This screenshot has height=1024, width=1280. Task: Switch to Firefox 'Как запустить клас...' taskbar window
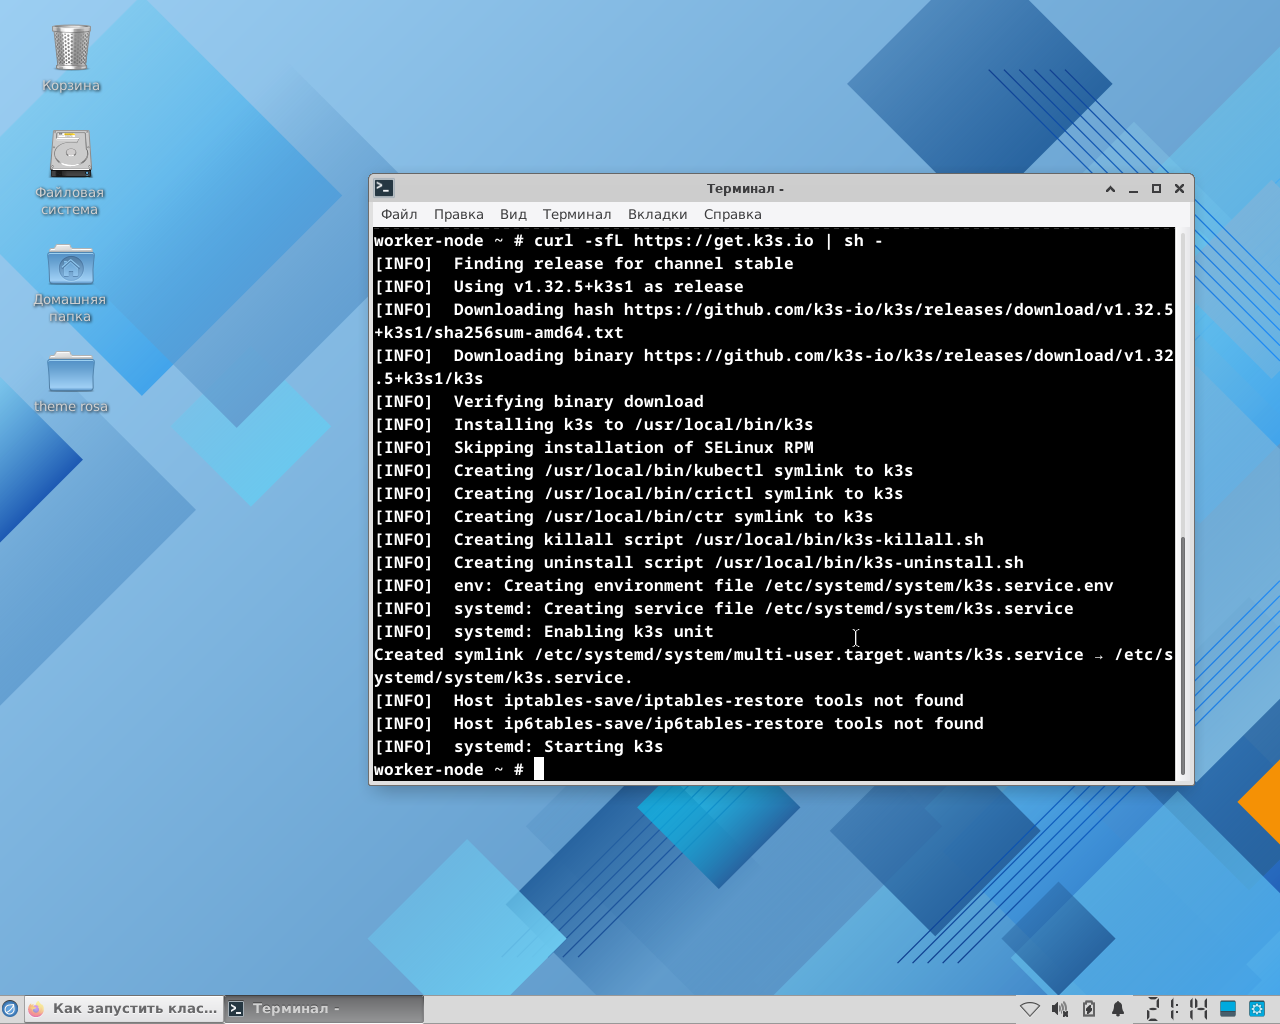(123, 1009)
